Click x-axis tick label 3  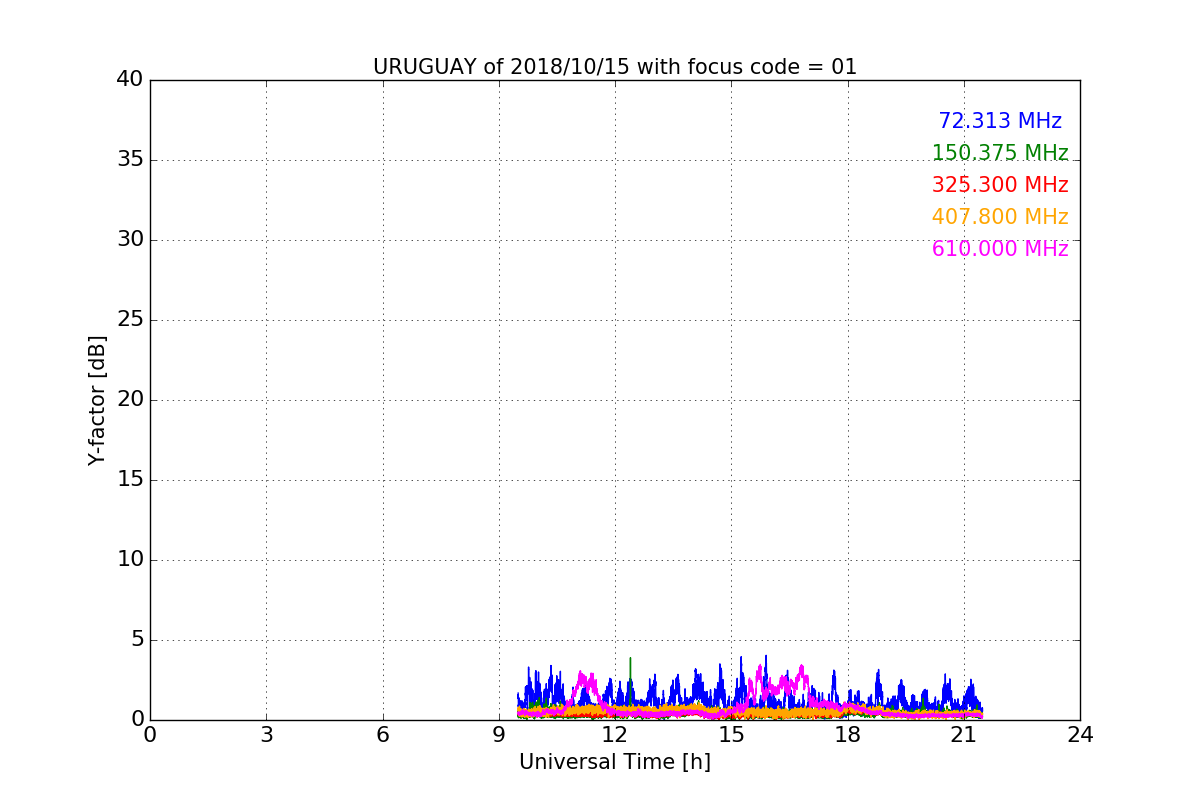coord(266,735)
